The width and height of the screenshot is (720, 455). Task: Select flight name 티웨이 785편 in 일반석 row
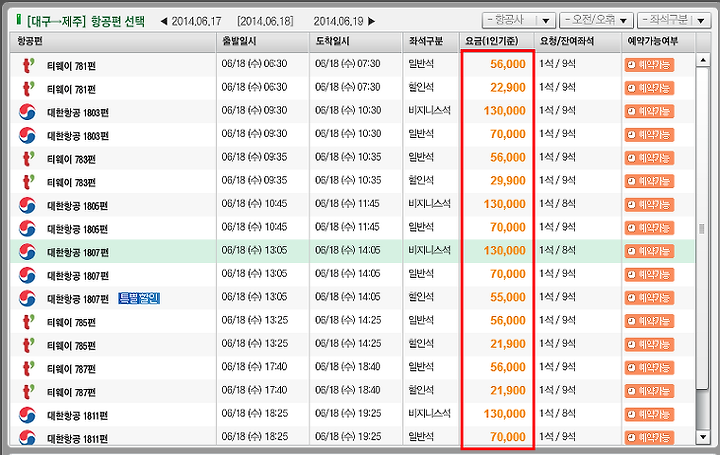pyautogui.click(x=71, y=322)
